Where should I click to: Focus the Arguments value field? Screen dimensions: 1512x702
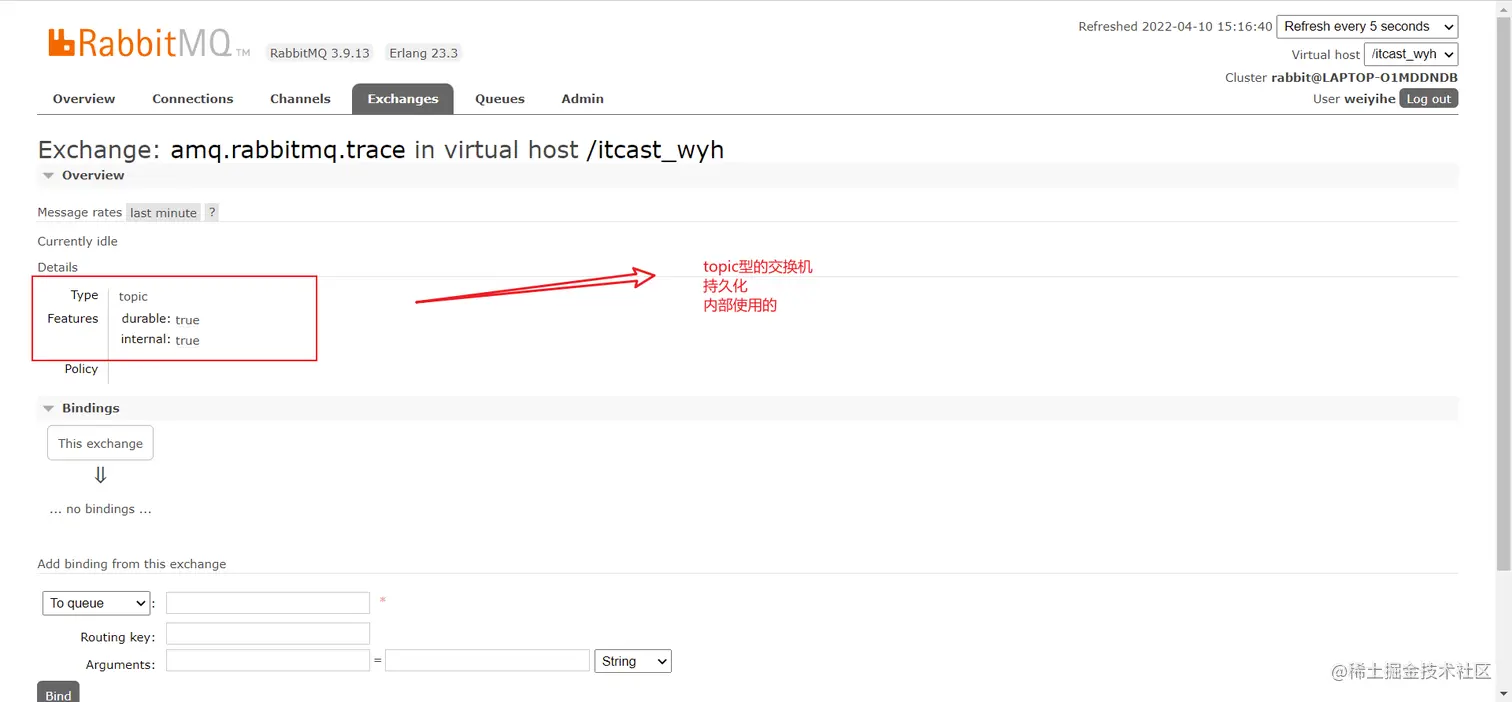(487, 661)
